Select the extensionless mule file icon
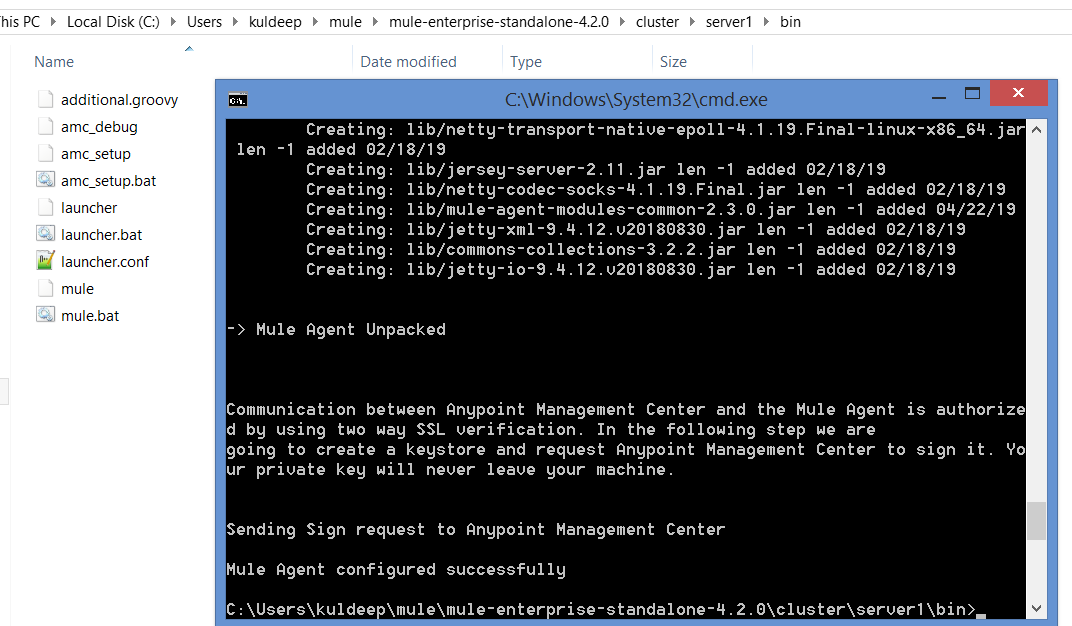 [x=45, y=289]
